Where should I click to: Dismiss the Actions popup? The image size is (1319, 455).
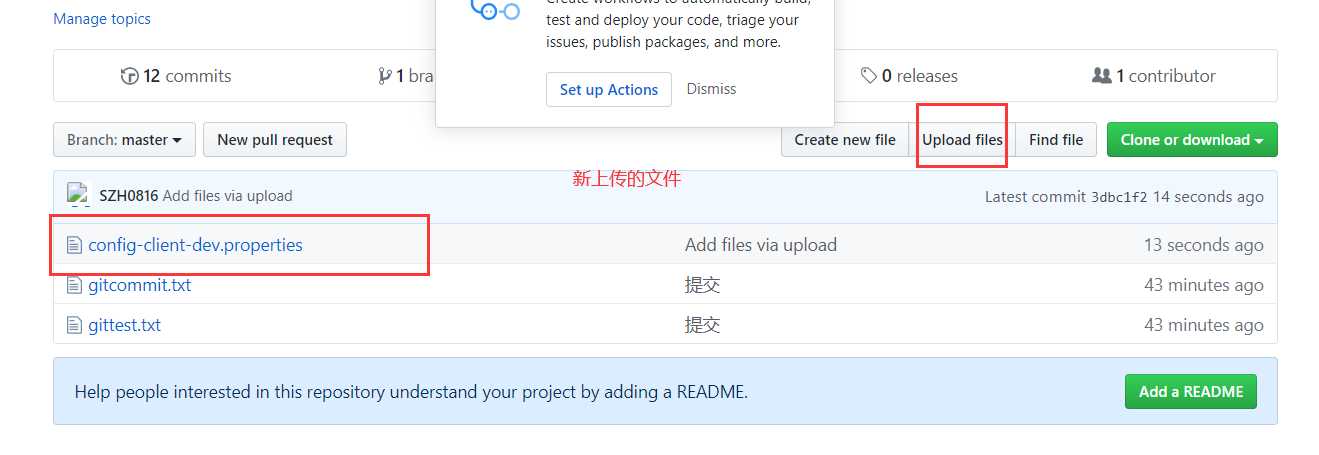711,89
